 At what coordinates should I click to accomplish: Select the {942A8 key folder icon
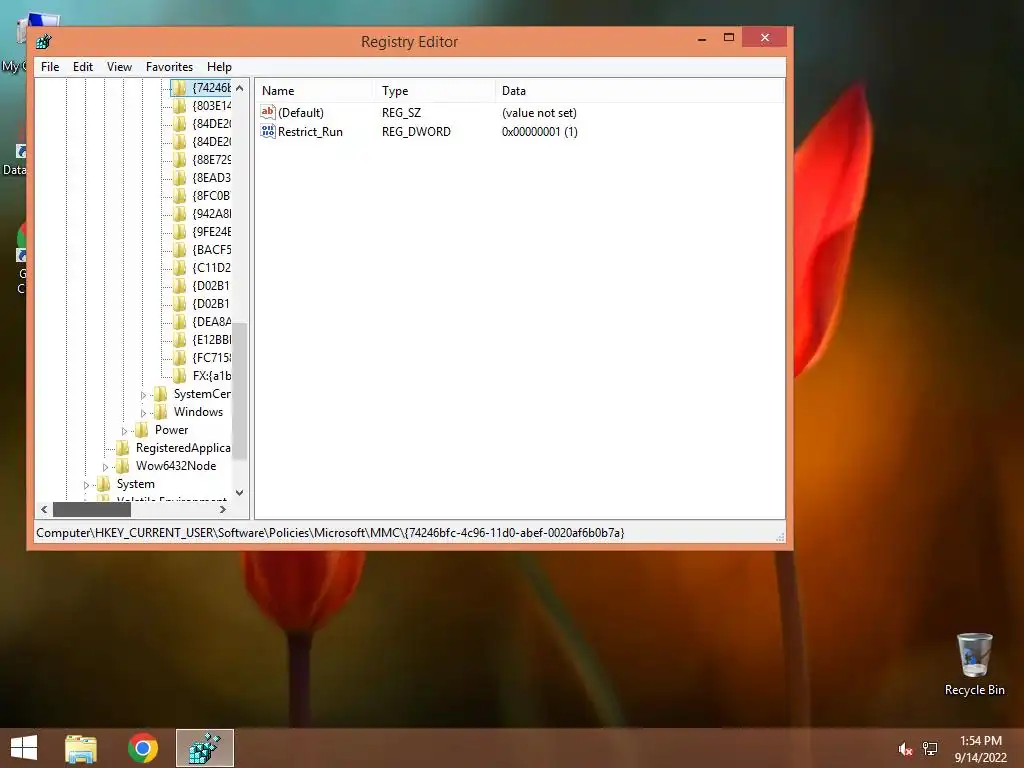[x=180, y=214]
